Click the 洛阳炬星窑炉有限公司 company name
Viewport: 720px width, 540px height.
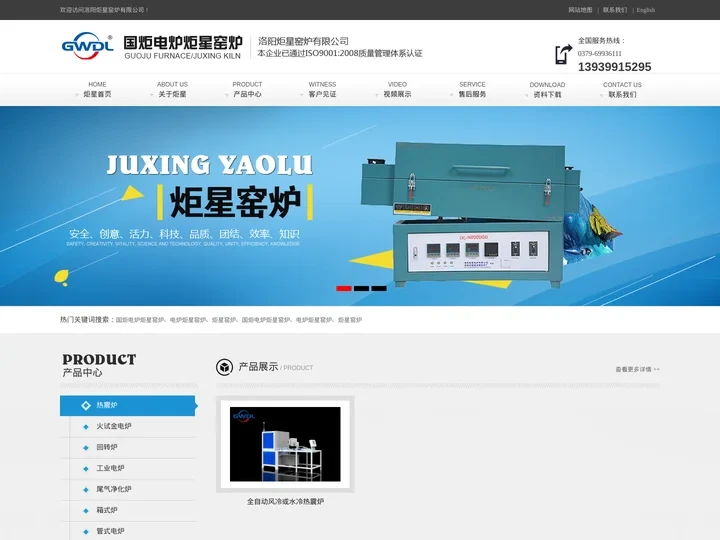pos(303,41)
